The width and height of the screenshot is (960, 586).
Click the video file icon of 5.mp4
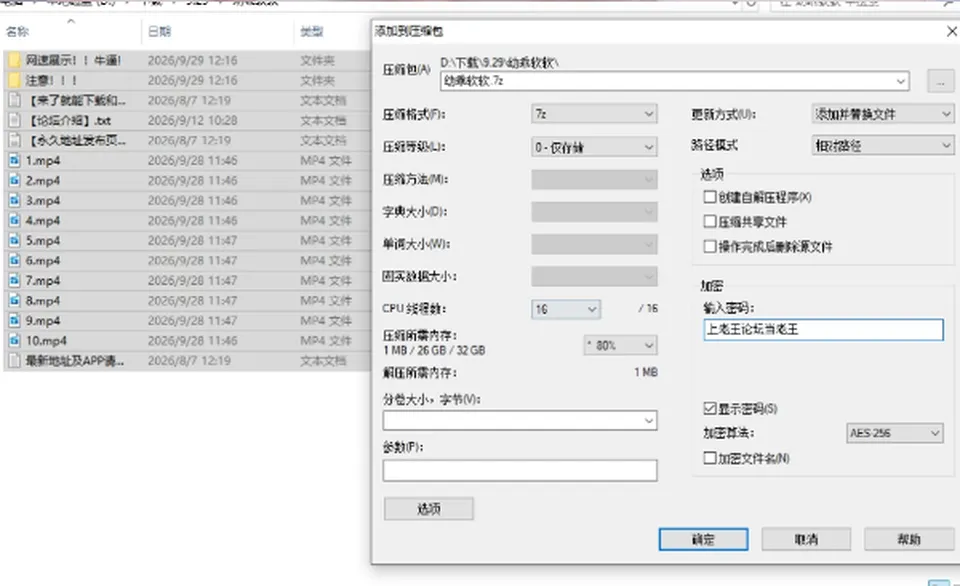tap(15, 241)
